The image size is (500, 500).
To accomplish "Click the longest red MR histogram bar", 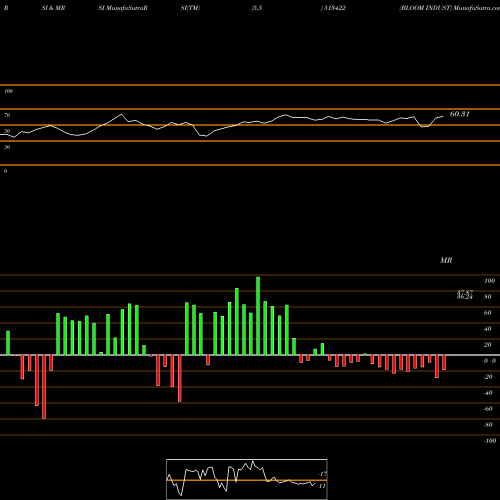I will [x=44, y=387].
